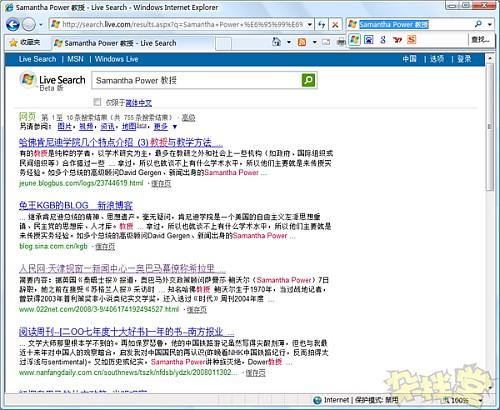Stop loading with the red X icon
Image resolution: width=500 pixels, height=410 pixels.
pyautogui.click(x=335, y=24)
